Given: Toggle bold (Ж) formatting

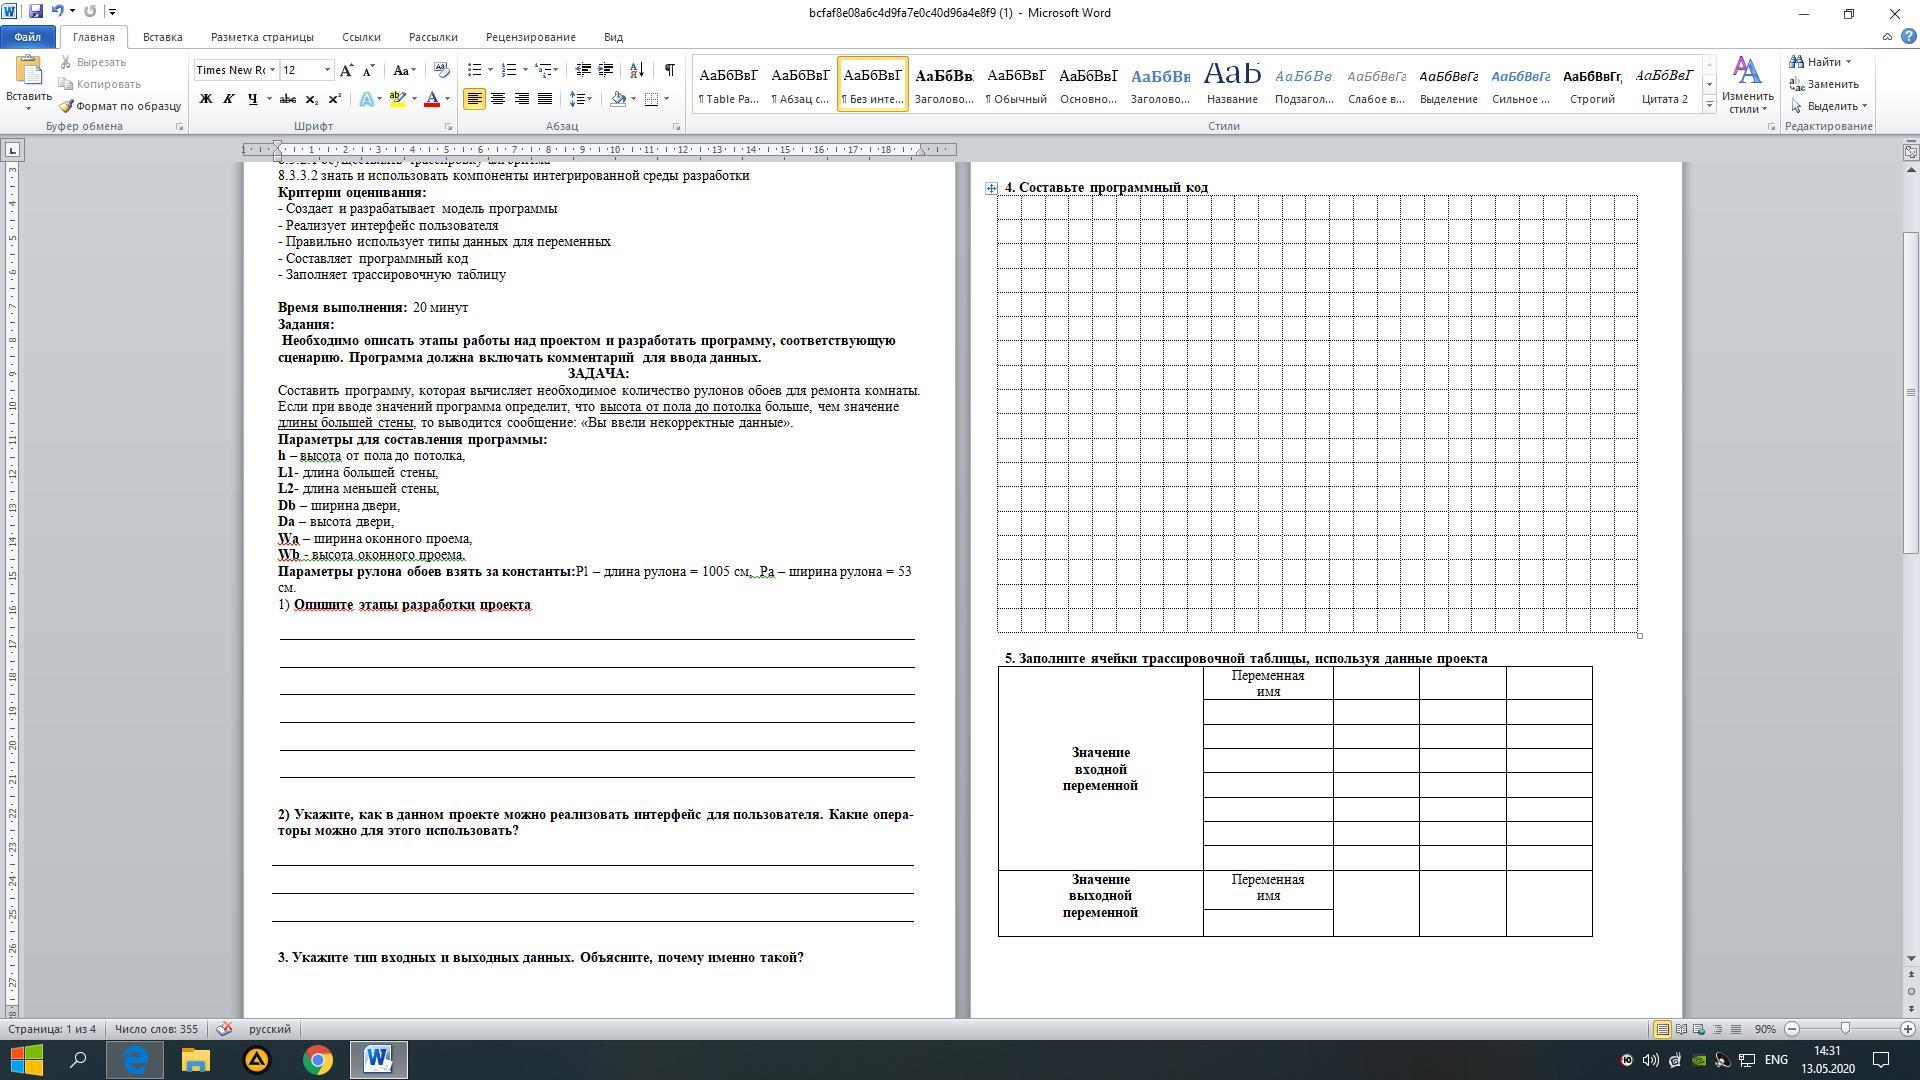Looking at the screenshot, I should 206,99.
